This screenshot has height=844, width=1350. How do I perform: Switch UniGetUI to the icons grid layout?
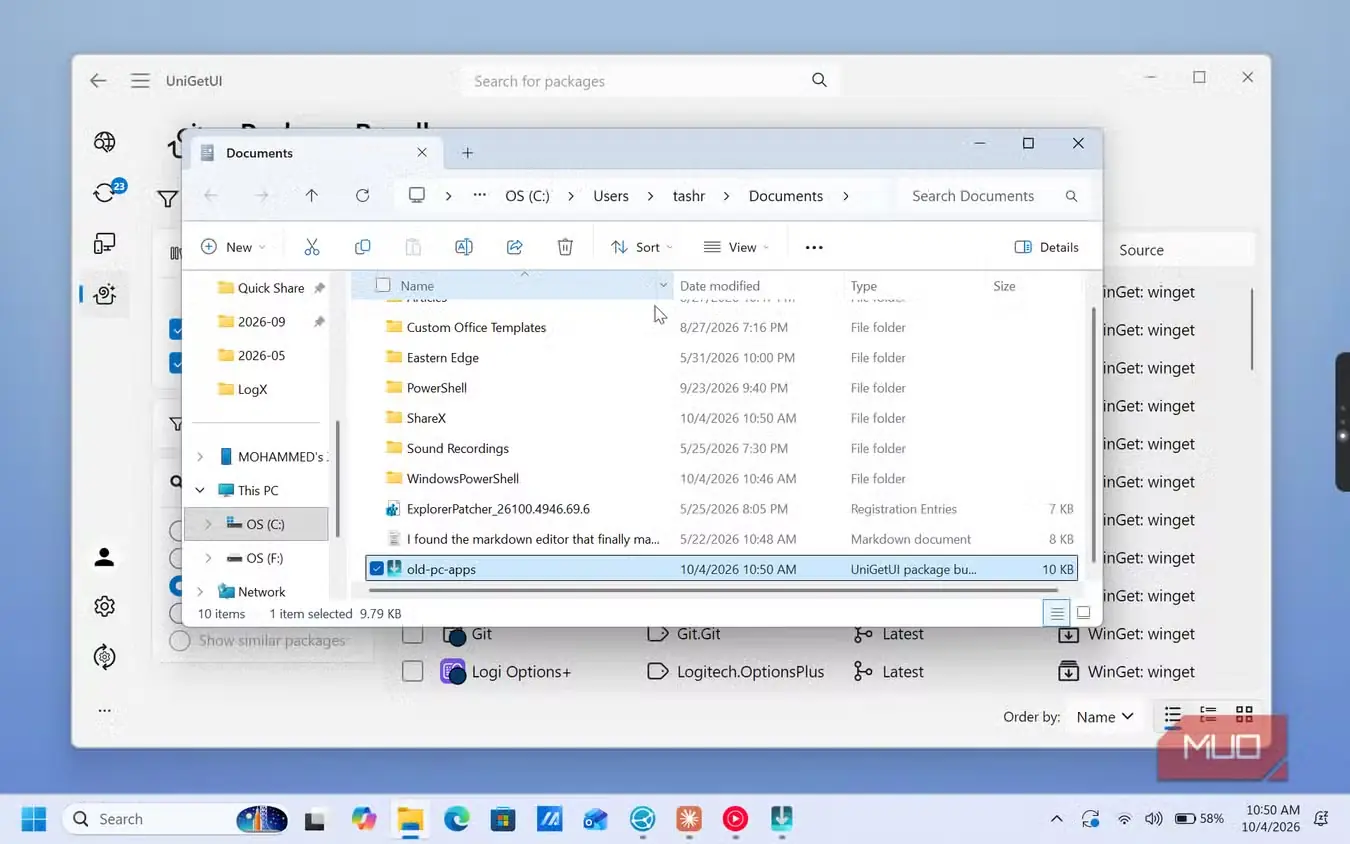pyautogui.click(x=1244, y=715)
